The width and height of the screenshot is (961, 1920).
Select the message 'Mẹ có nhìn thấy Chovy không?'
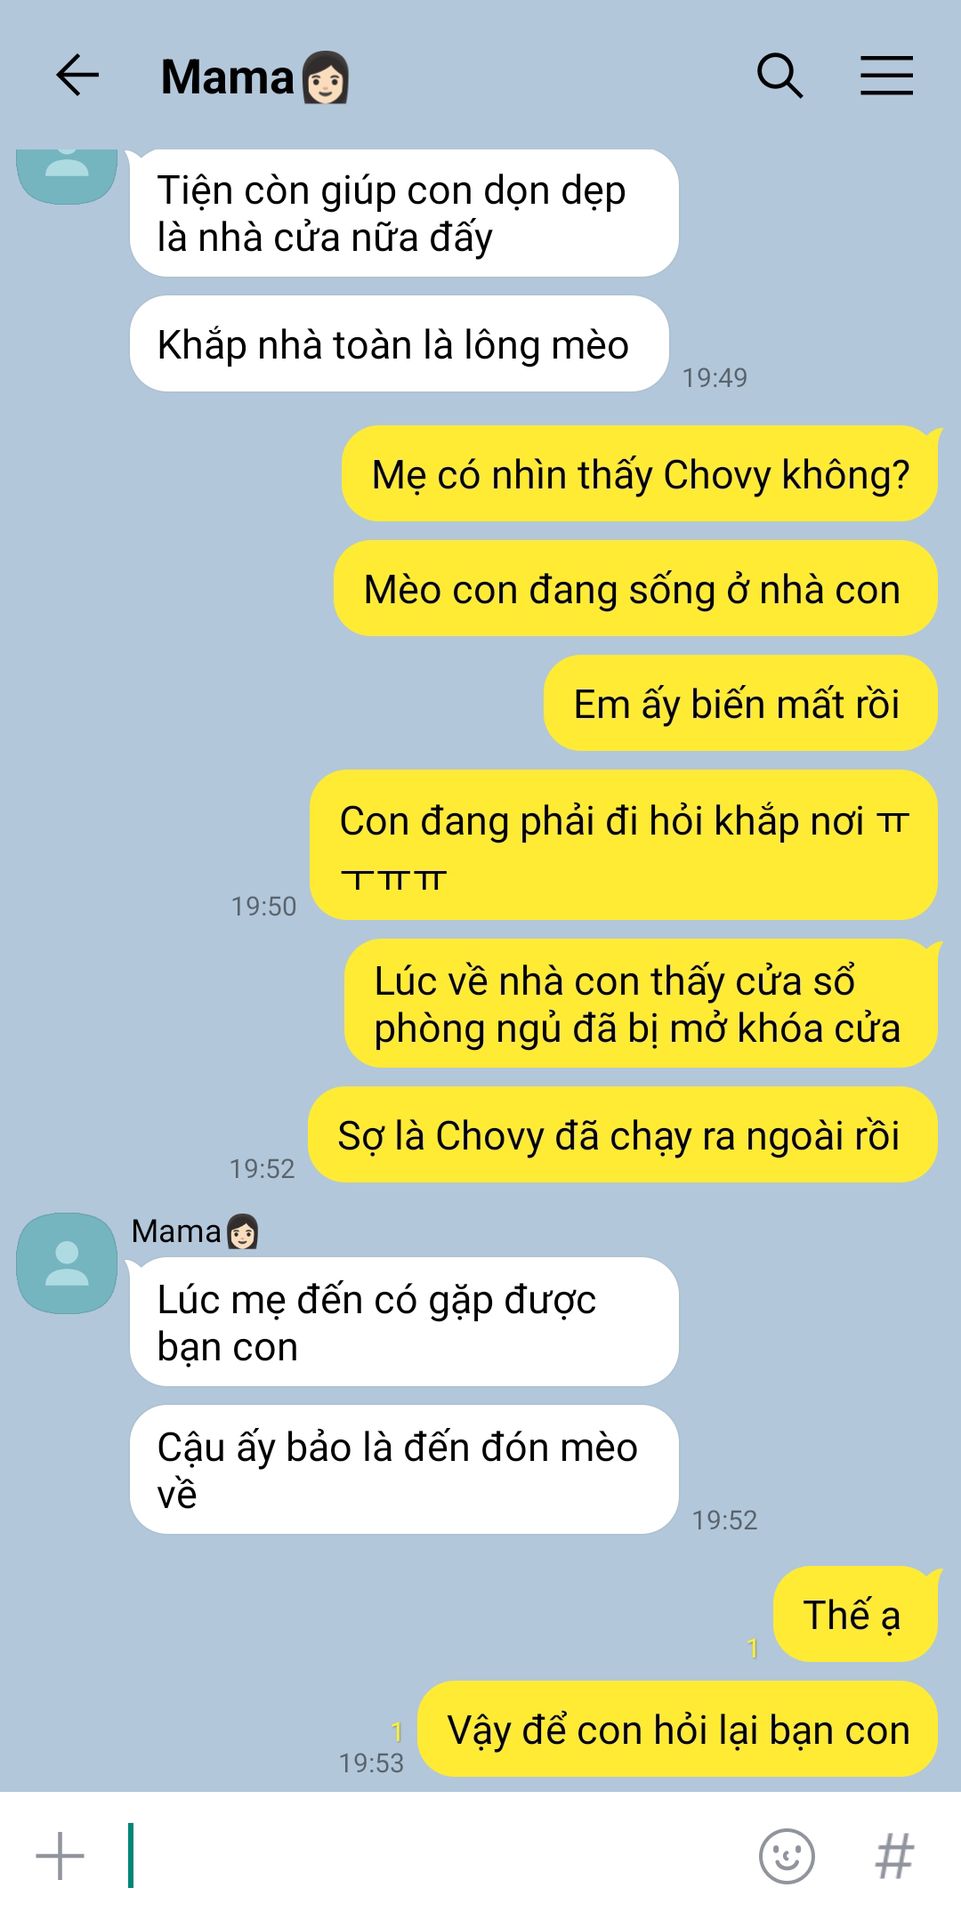(x=640, y=474)
